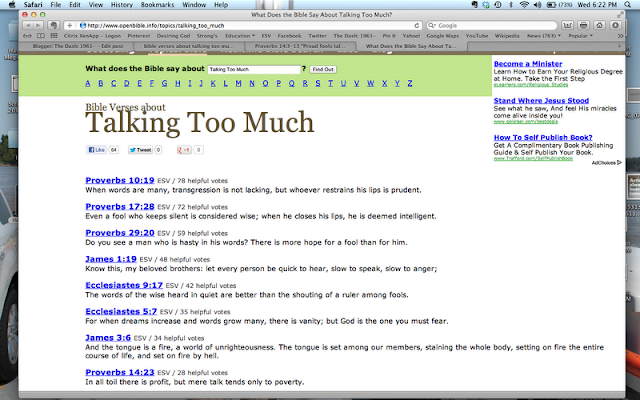Open the letter A topic index
The width and height of the screenshot is (640, 400).
point(88,83)
